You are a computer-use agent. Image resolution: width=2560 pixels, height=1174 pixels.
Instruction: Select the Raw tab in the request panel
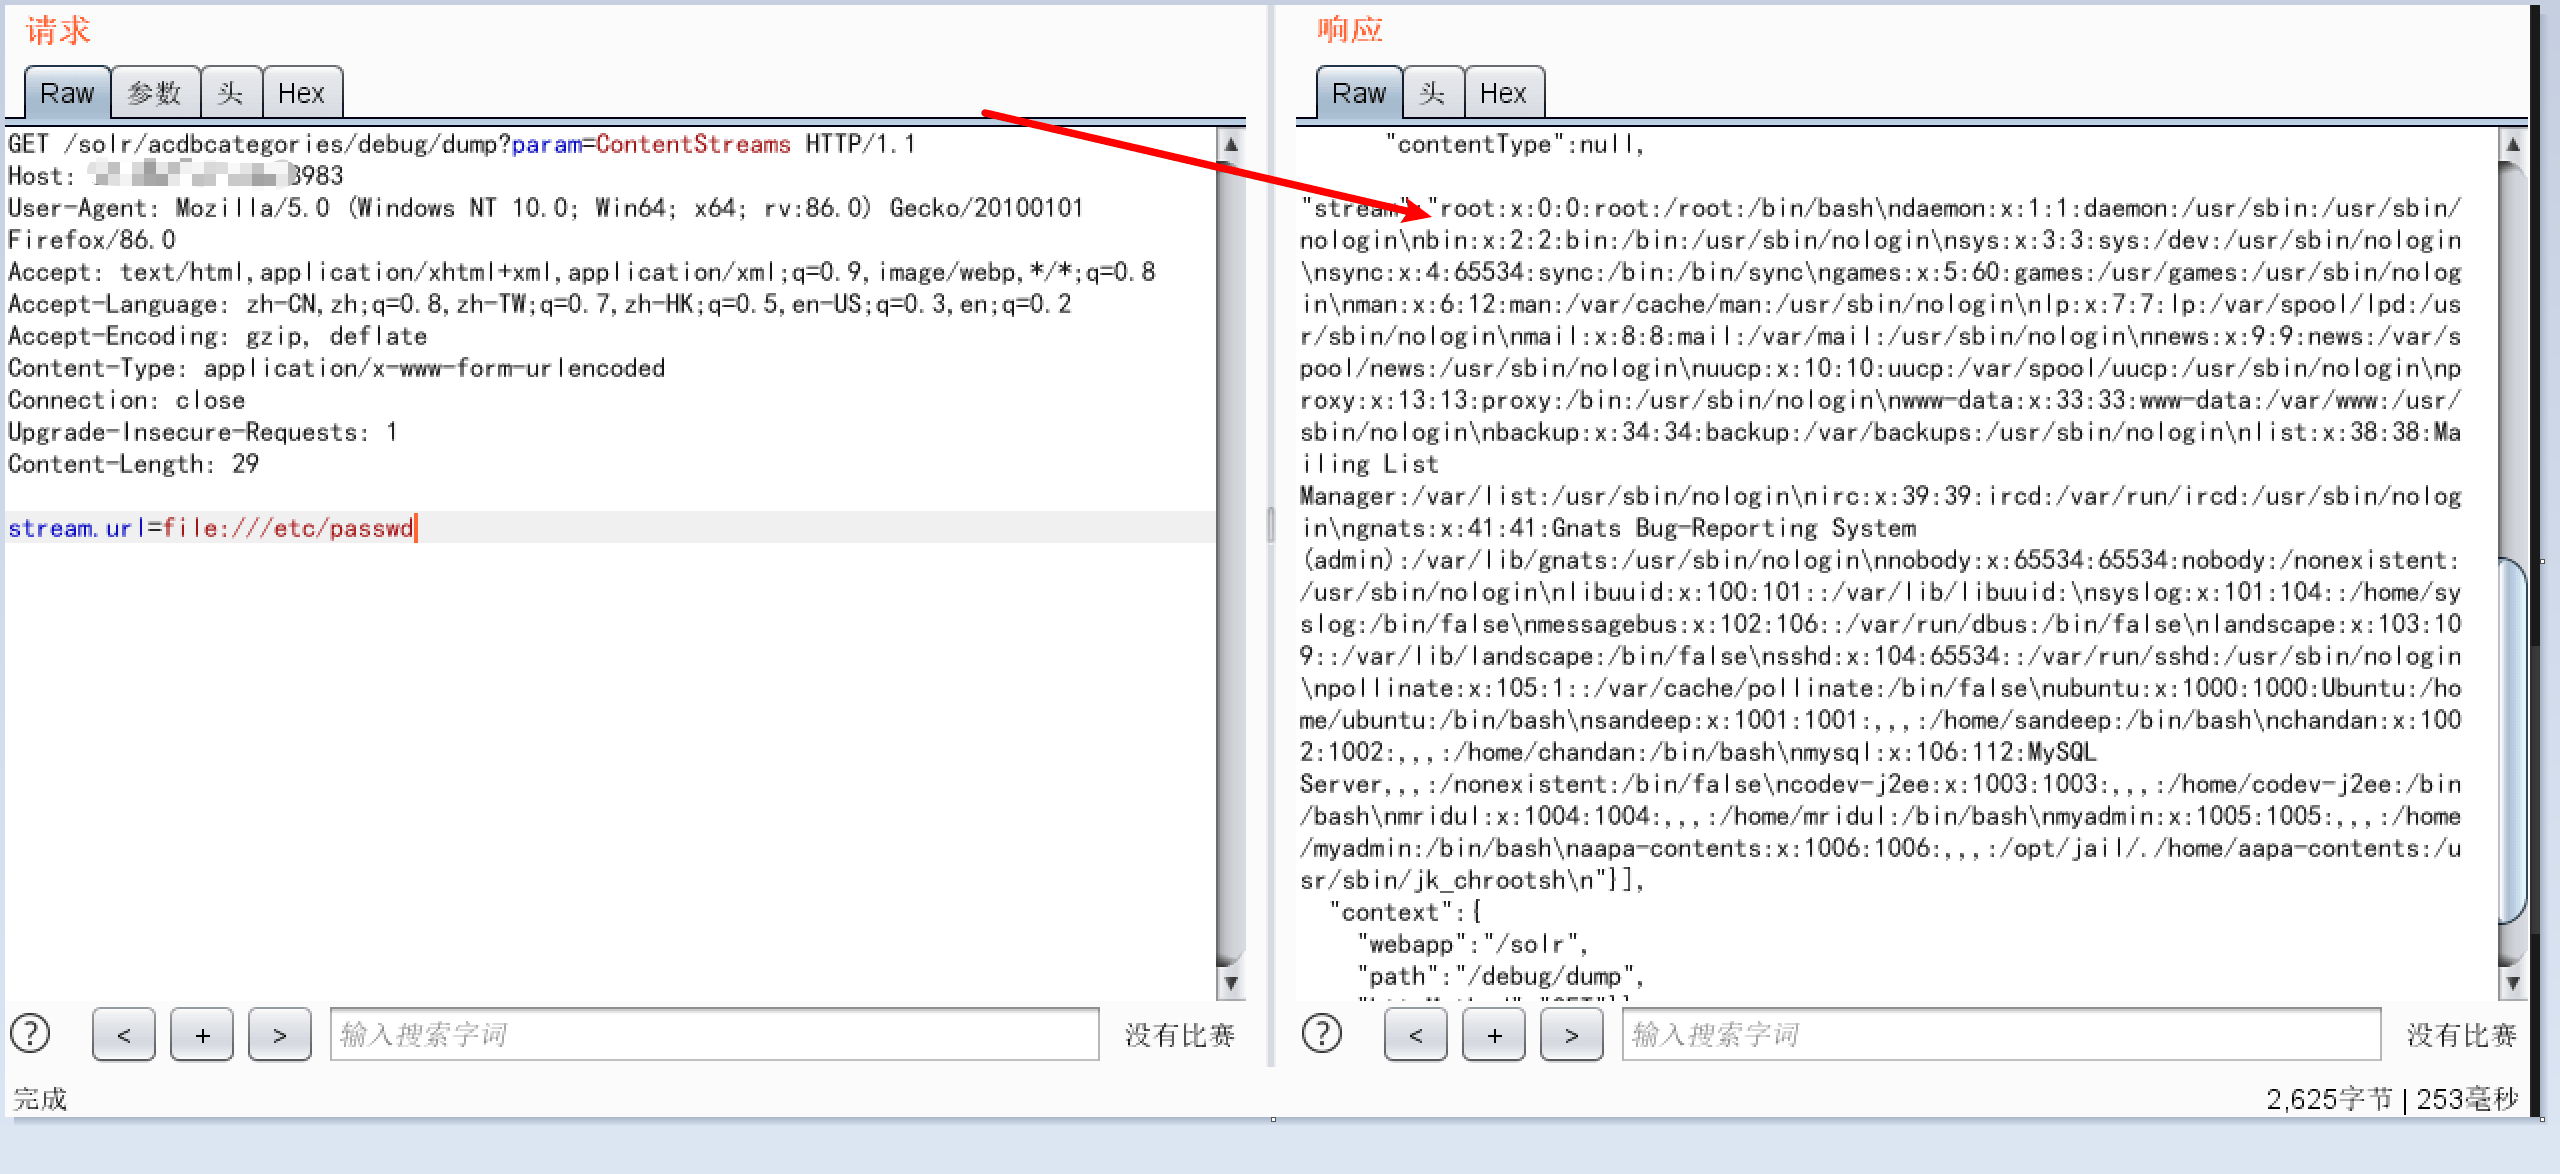pos(66,92)
